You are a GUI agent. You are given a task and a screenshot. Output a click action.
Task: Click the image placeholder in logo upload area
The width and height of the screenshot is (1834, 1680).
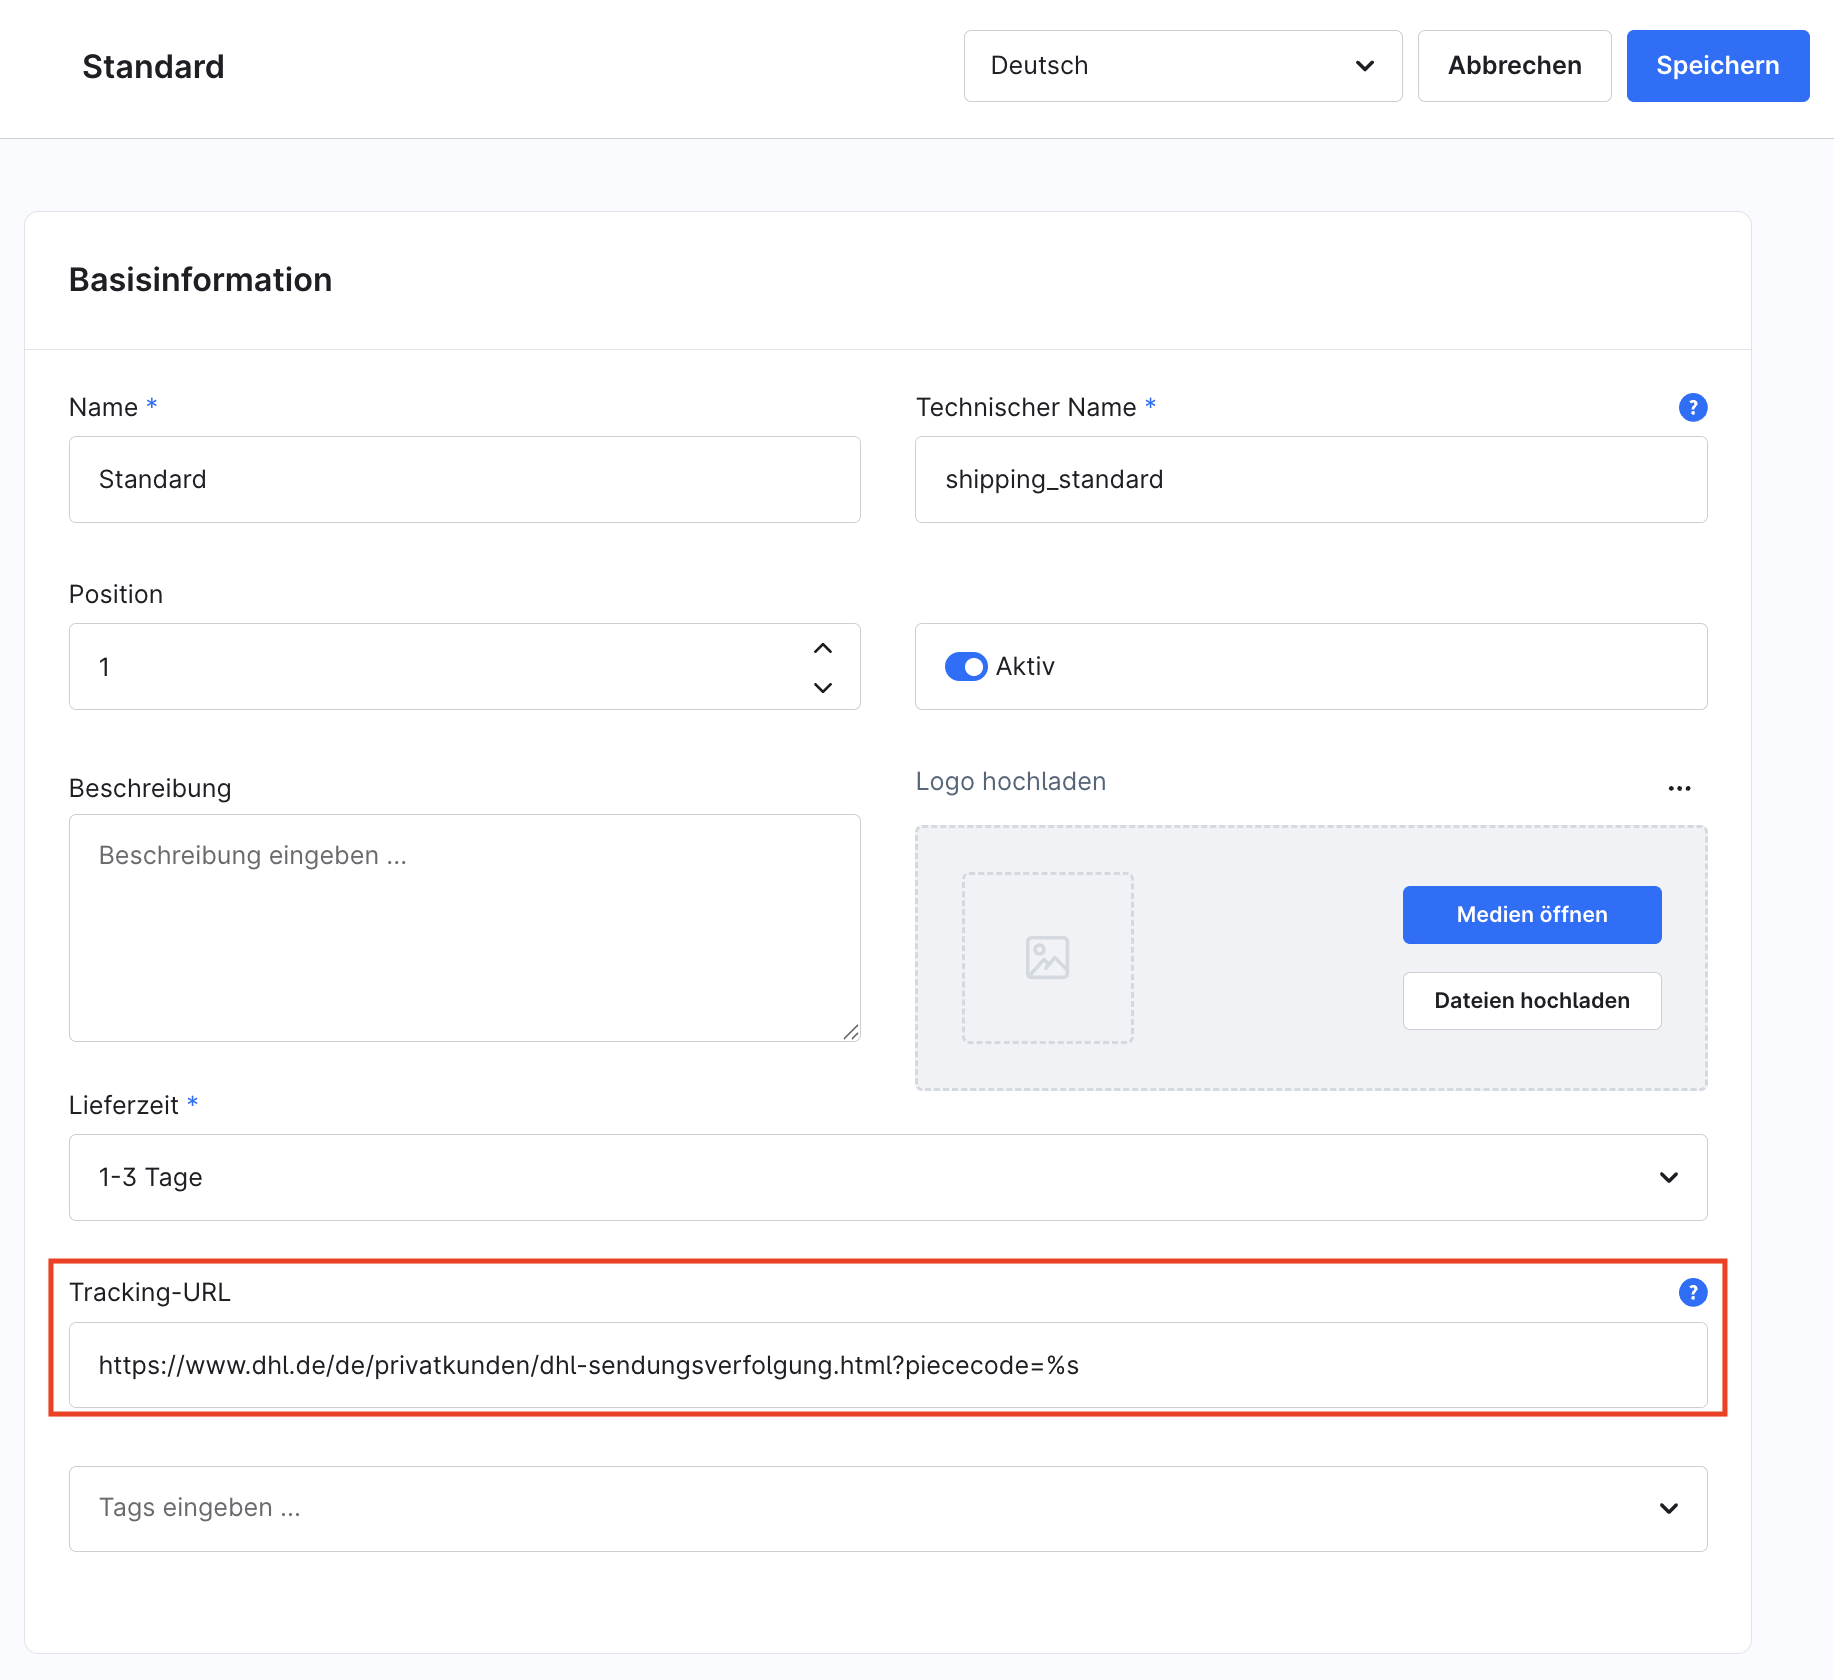1047,958
